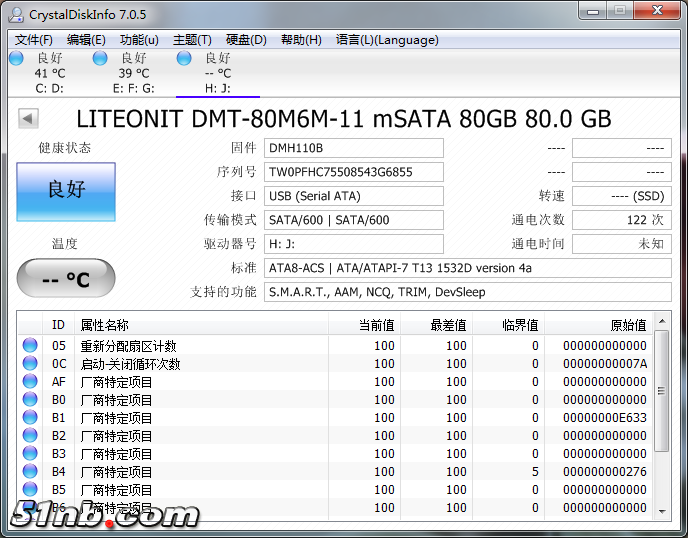688x538 pixels.
Task: Click the scrollbar up arrow in attribute list
Action: pos(662,322)
